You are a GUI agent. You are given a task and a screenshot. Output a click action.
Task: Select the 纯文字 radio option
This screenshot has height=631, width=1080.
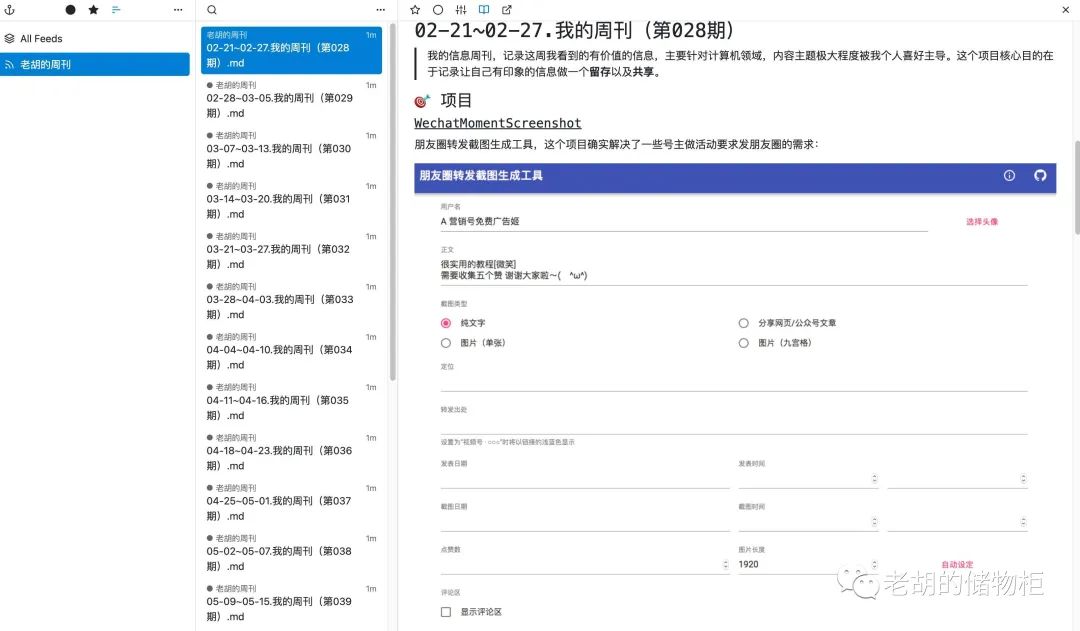coord(446,323)
